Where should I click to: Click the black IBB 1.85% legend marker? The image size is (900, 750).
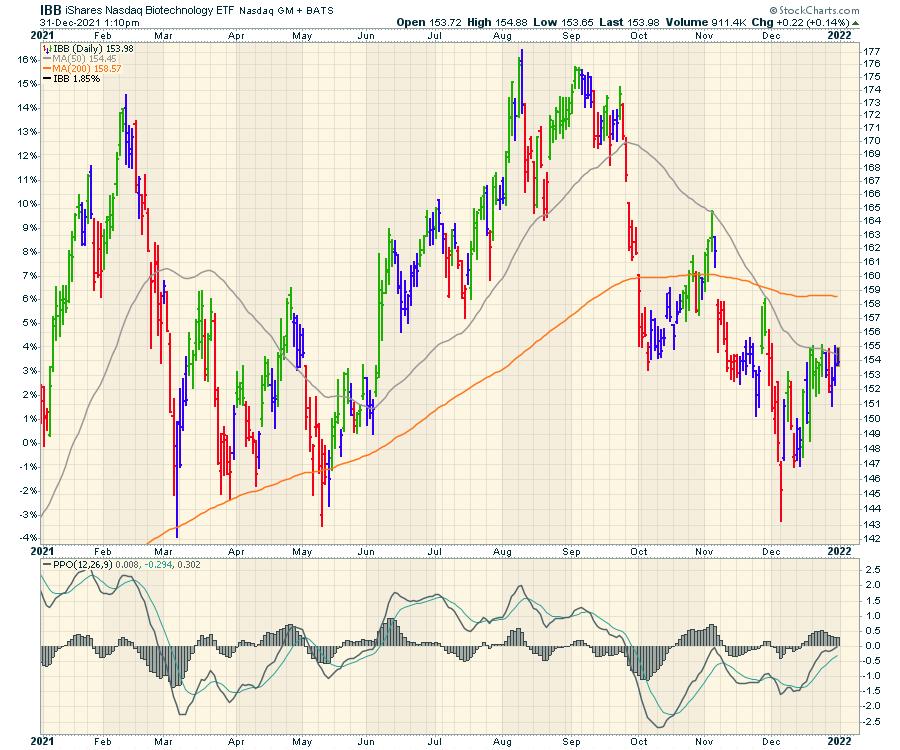pyautogui.click(x=46, y=79)
